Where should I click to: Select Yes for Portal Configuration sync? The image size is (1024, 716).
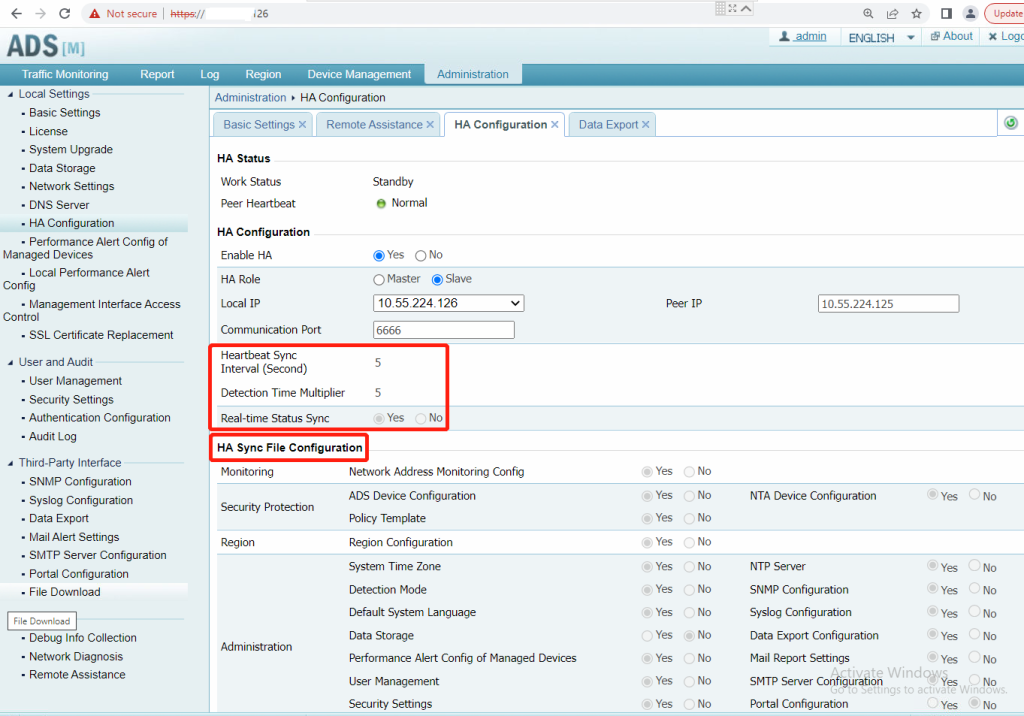[933, 704]
